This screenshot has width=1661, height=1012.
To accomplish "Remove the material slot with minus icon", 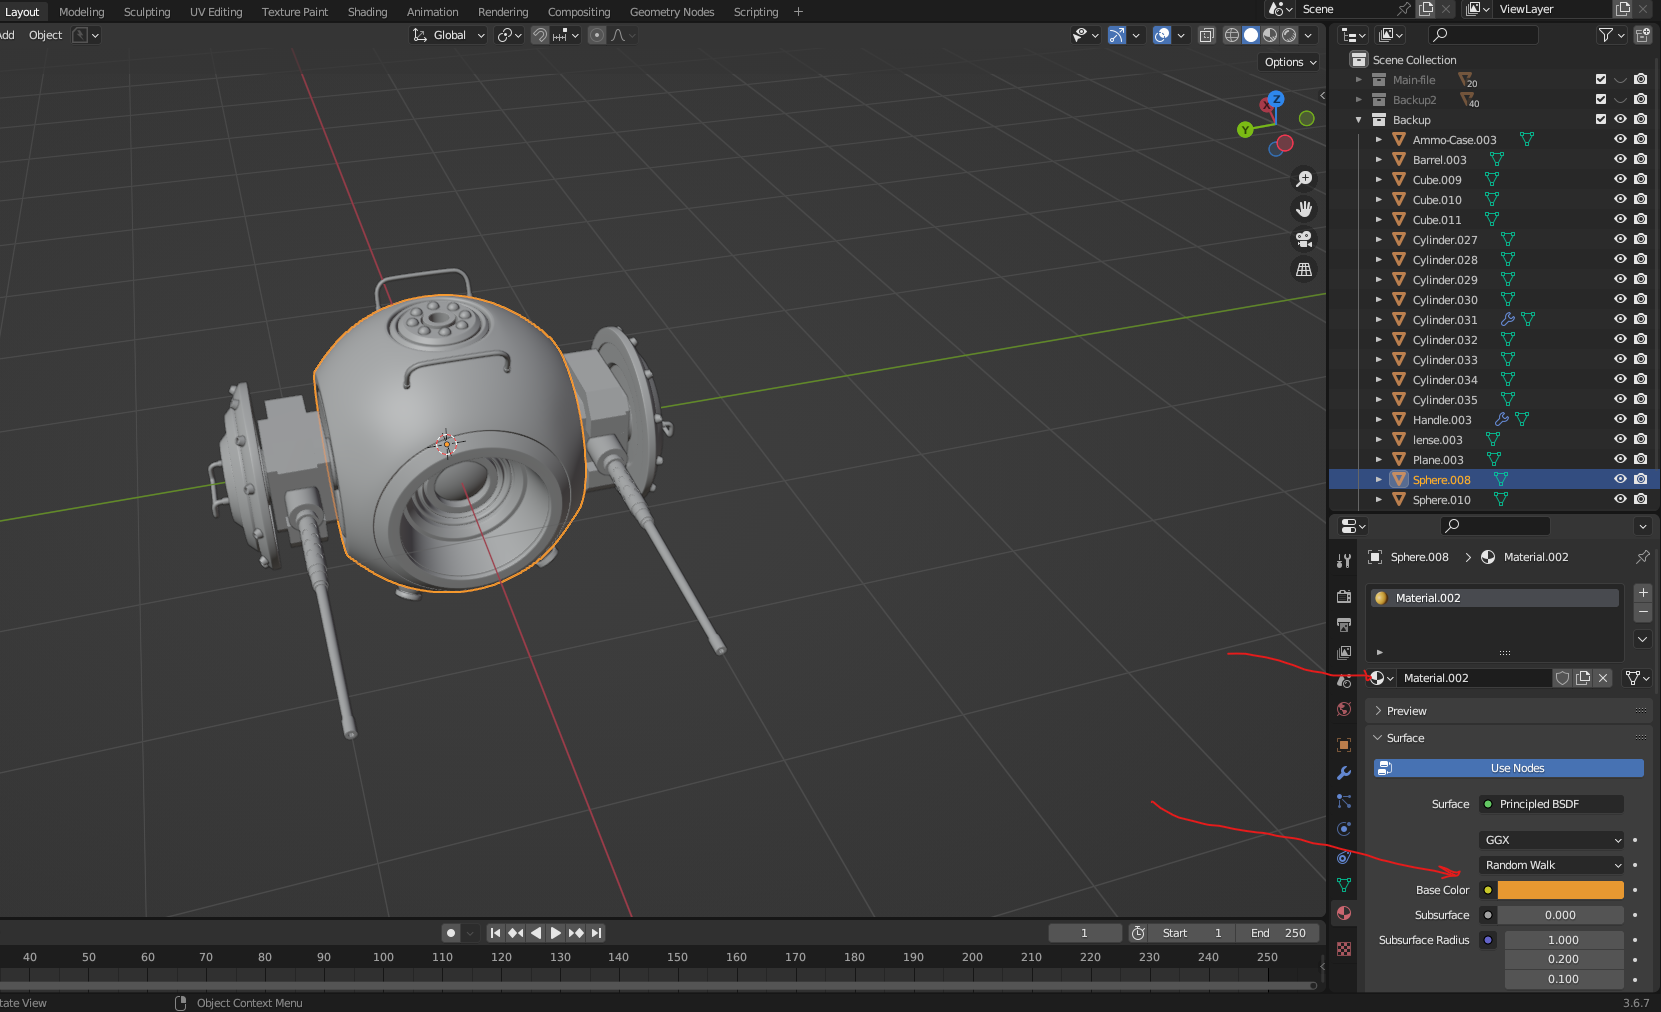I will 1643,612.
